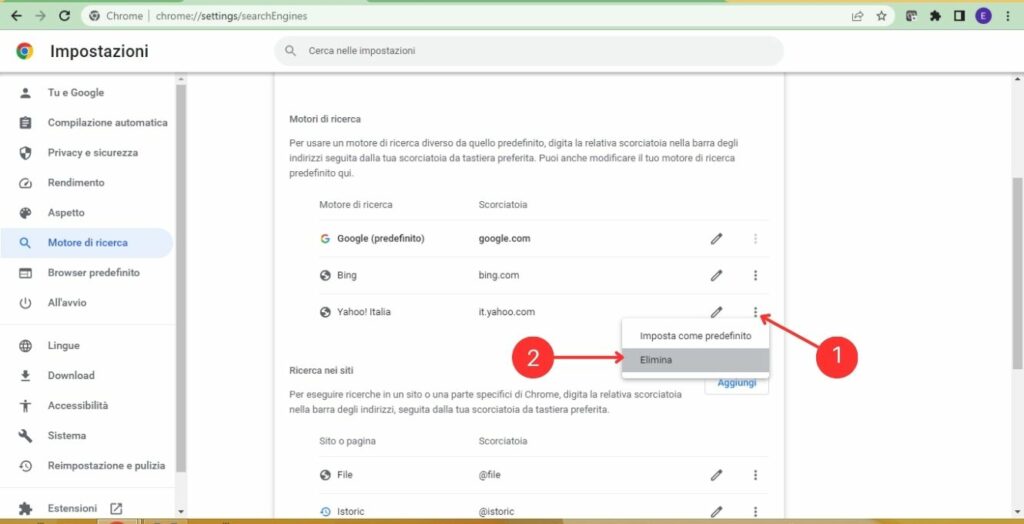The image size is (1024, 524).
Task: Click the Google (predefinito) row name
Action: [381, 239]
